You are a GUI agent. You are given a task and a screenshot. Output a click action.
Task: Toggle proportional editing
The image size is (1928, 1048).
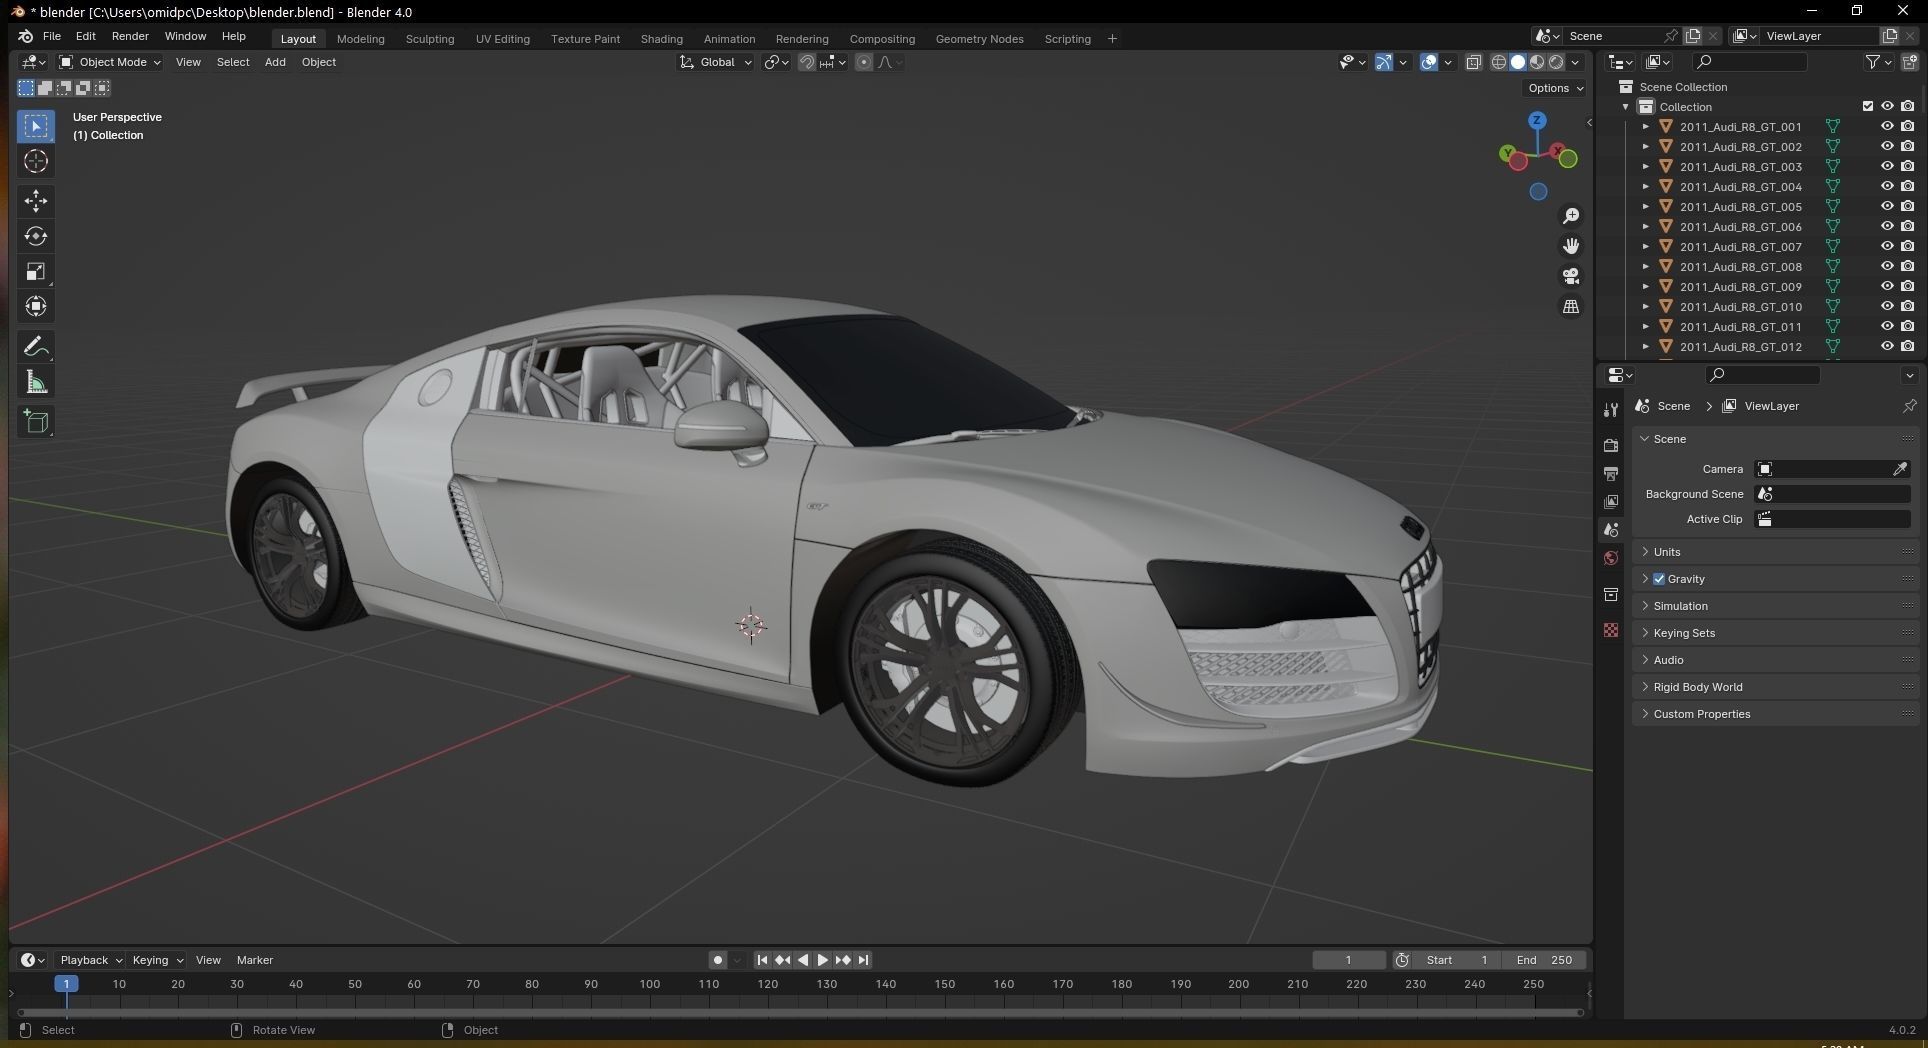tap(864, 62)
